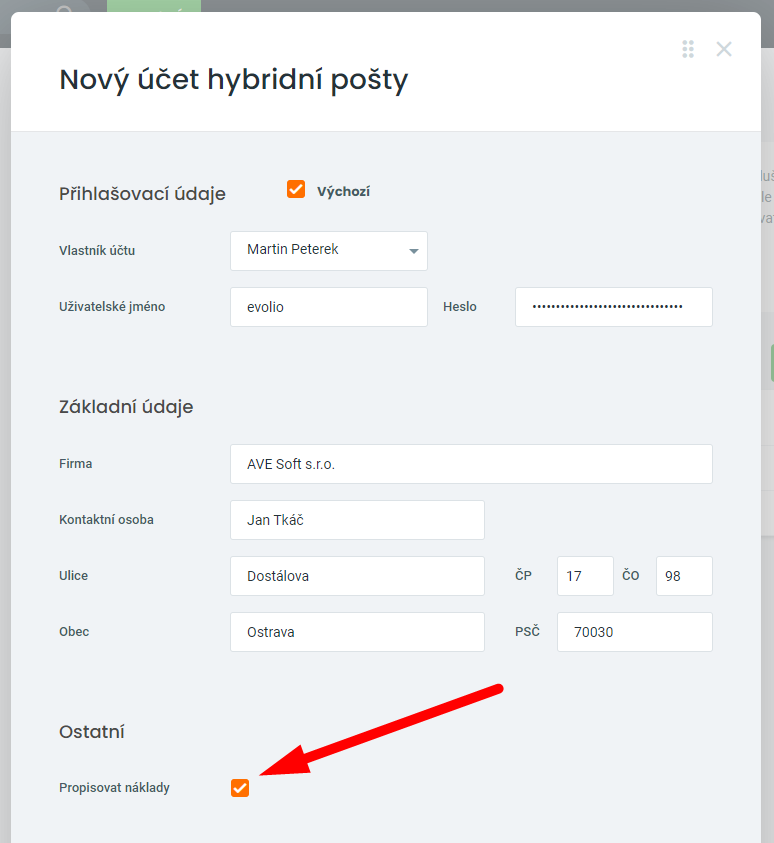Click the Ulice street input field

click(357, 576)
